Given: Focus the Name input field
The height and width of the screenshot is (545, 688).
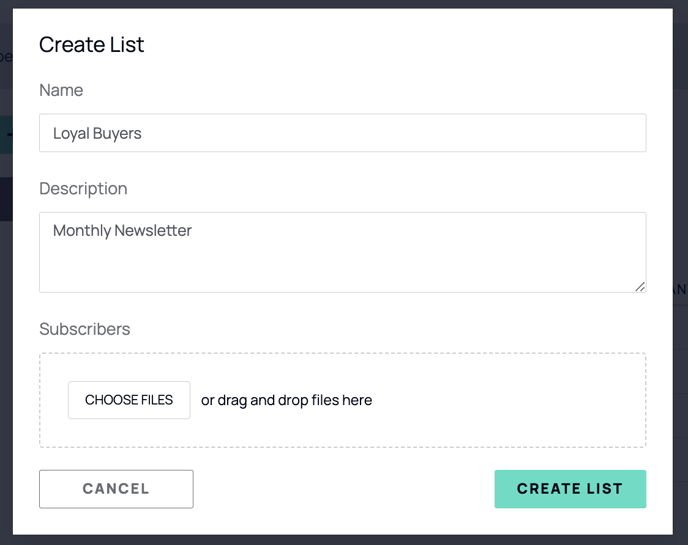Looking at the screenshot, I should click(x=343, y=133).
